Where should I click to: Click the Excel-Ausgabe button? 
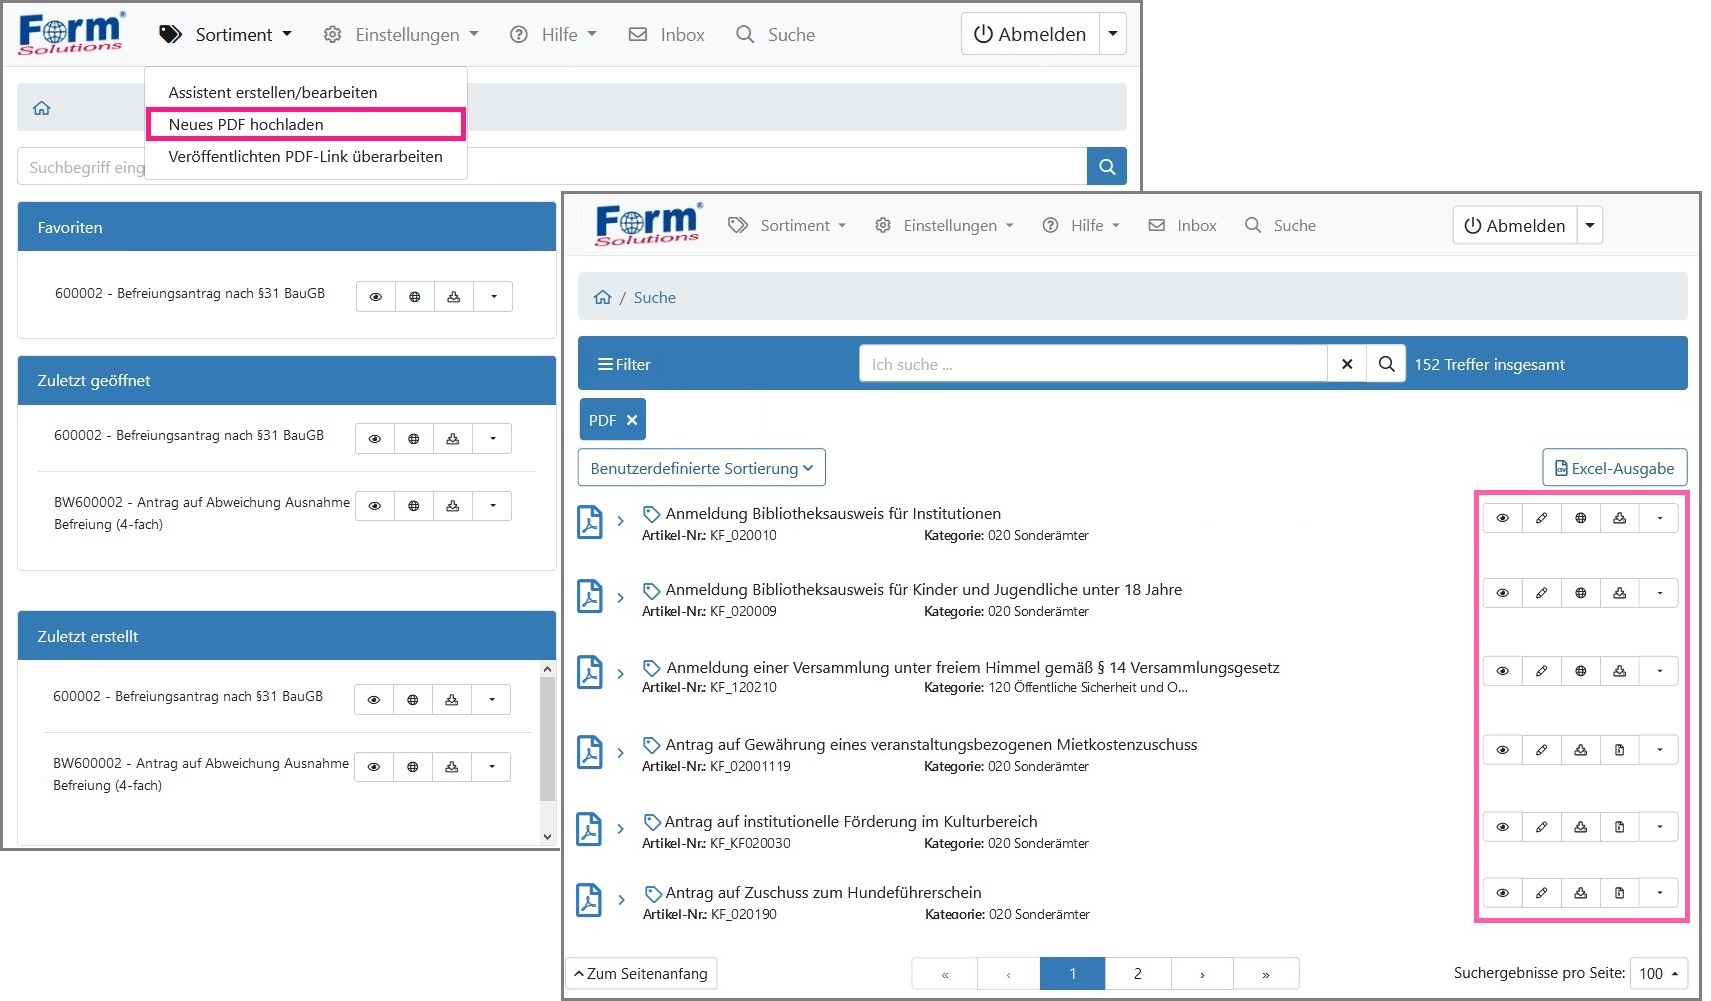[x=1614, y=468]
